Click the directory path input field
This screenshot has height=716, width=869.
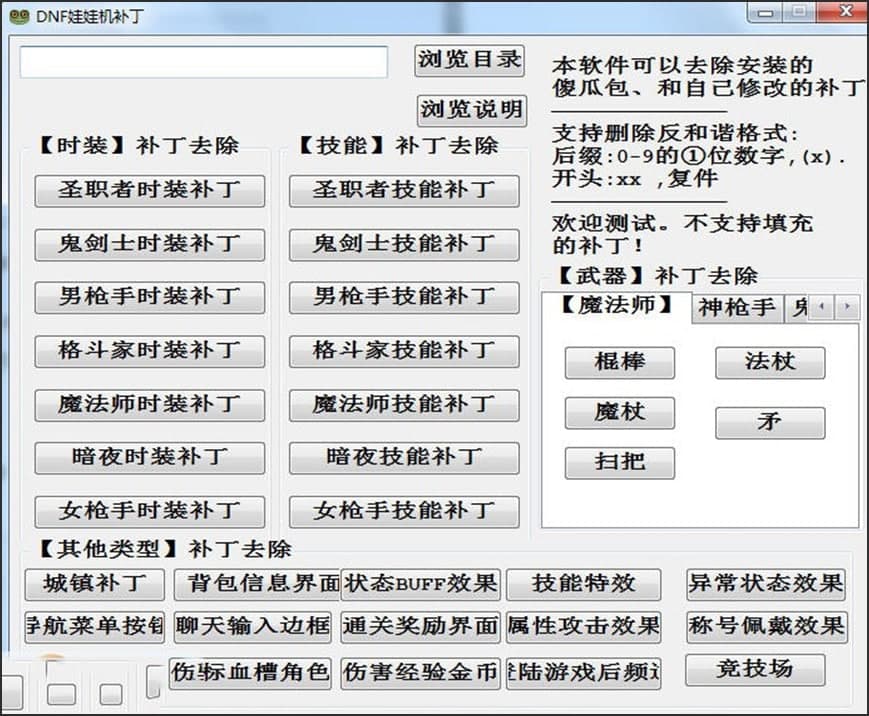point(204,62)
